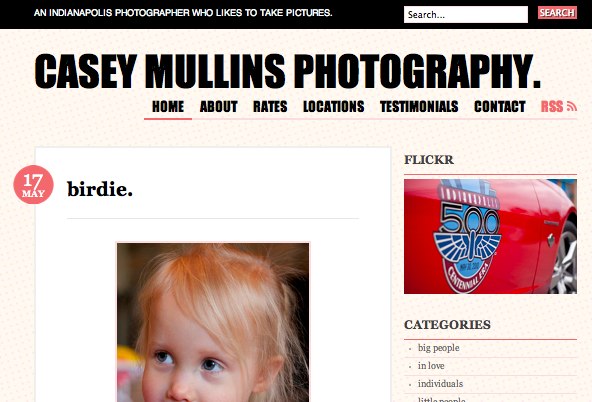The image size is (592, 402).
Task: Click the RSS text link
Action: pyautogui.click(x=552, y=106)
